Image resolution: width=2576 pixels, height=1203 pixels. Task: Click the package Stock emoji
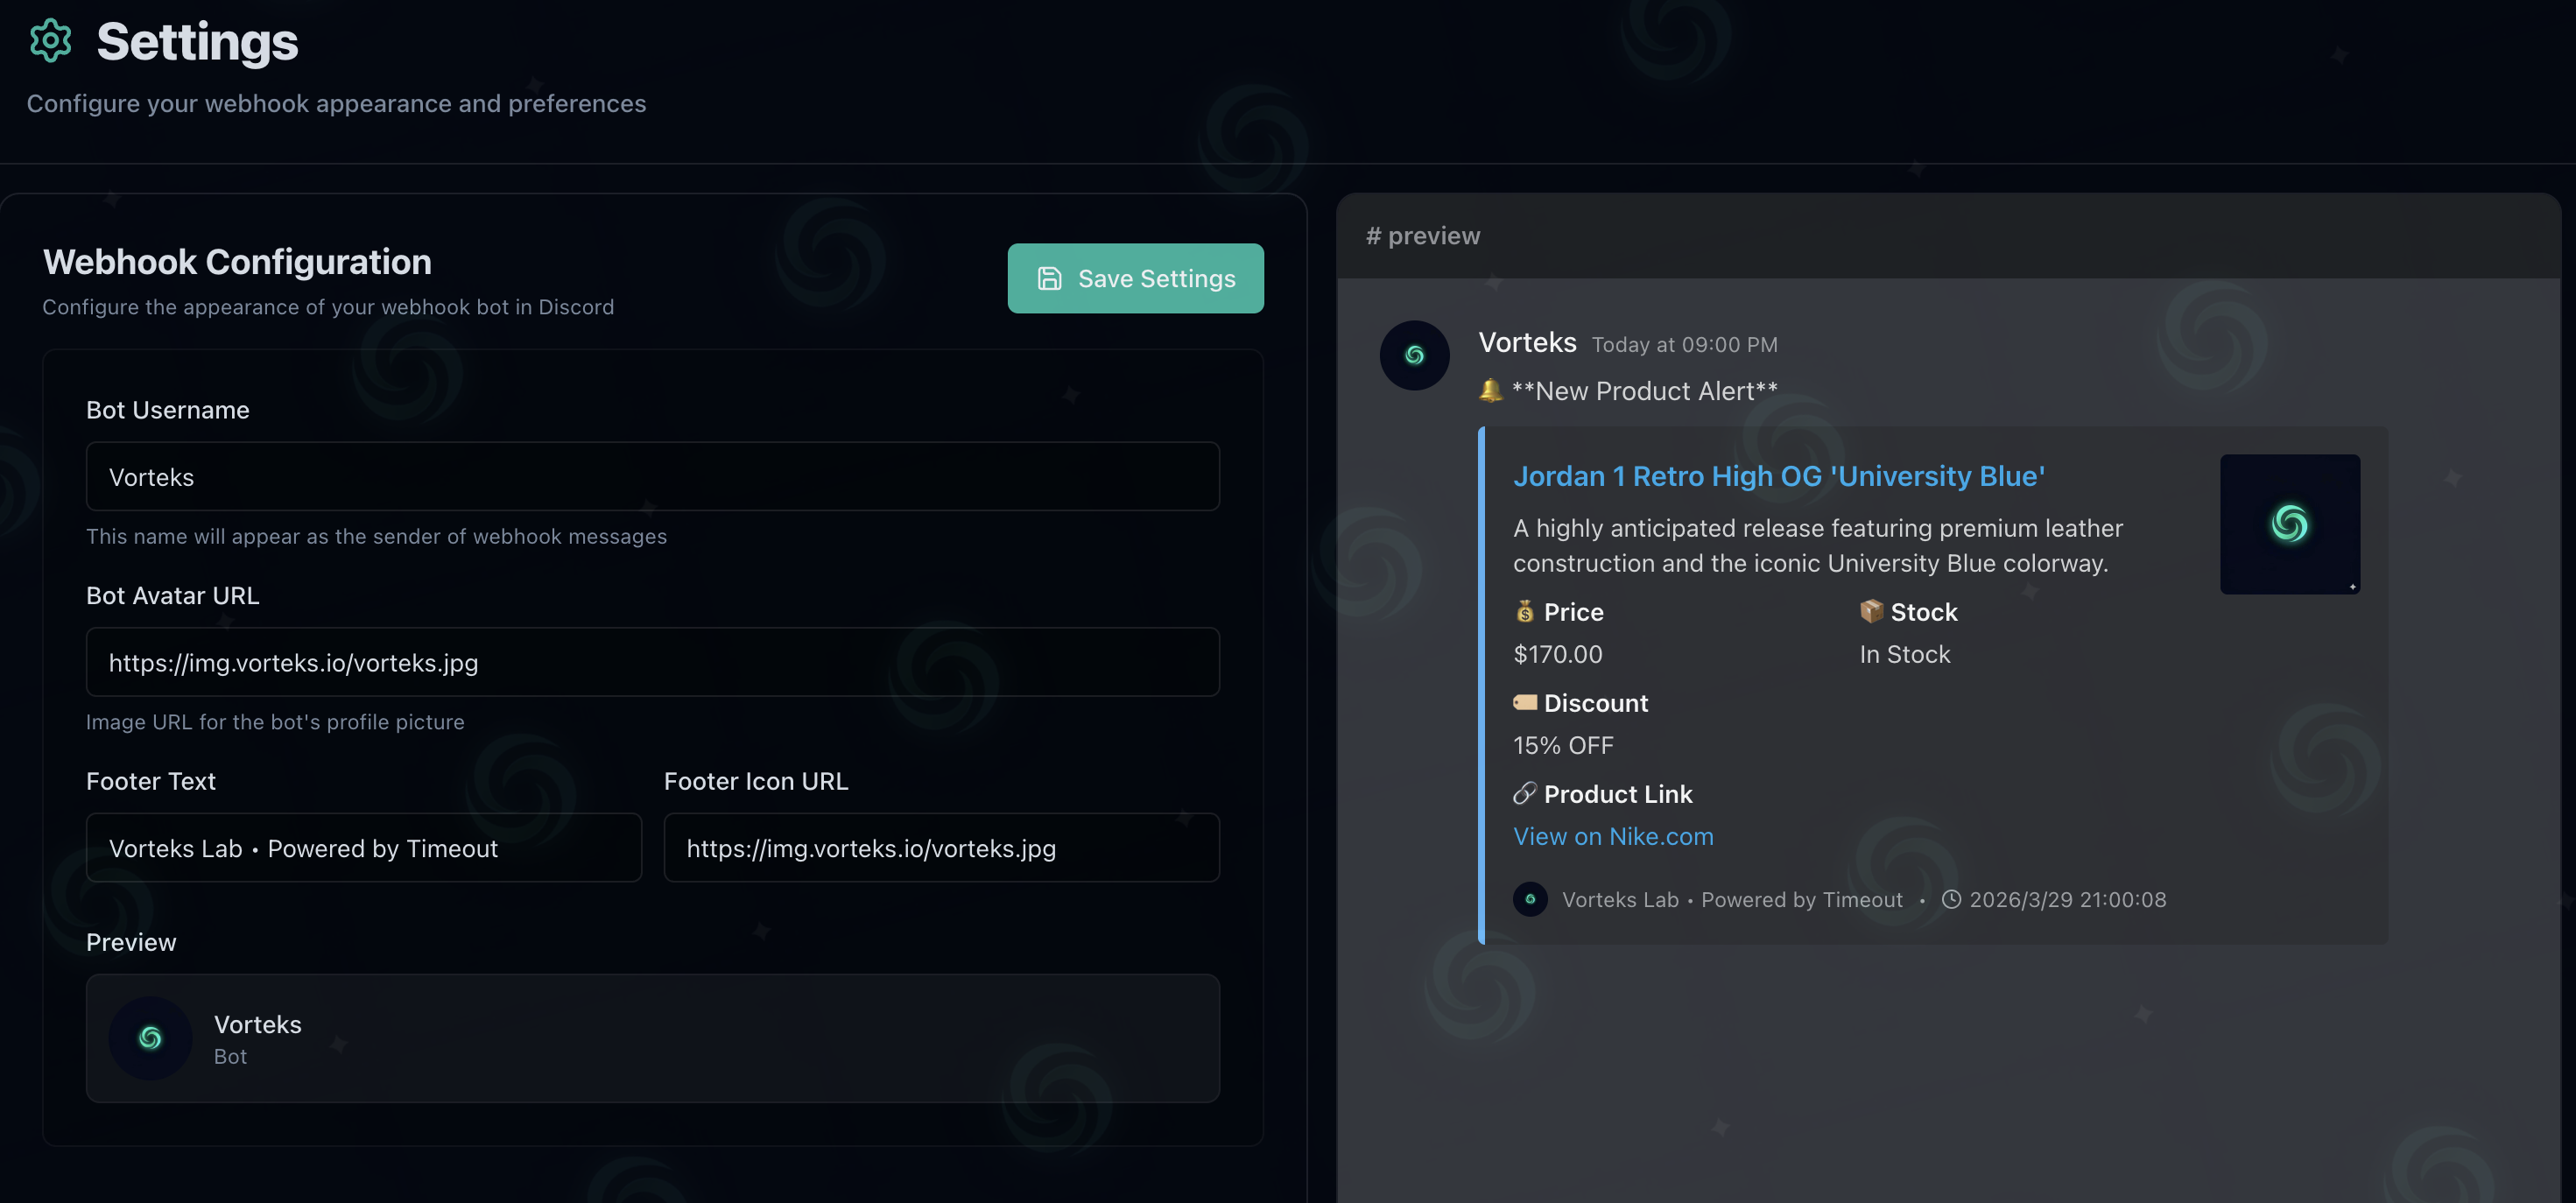[x=1870, y=611]
